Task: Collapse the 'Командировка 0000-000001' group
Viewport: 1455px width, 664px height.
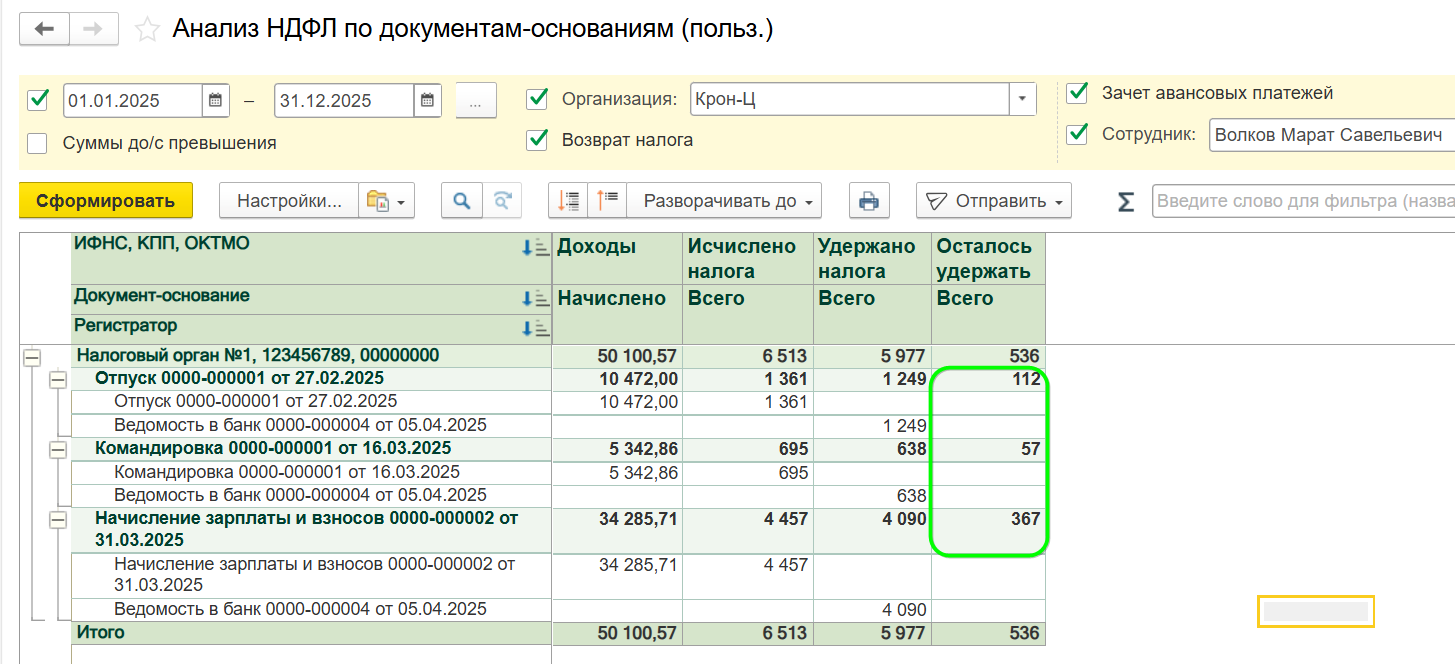Action: tap(58, 449)
